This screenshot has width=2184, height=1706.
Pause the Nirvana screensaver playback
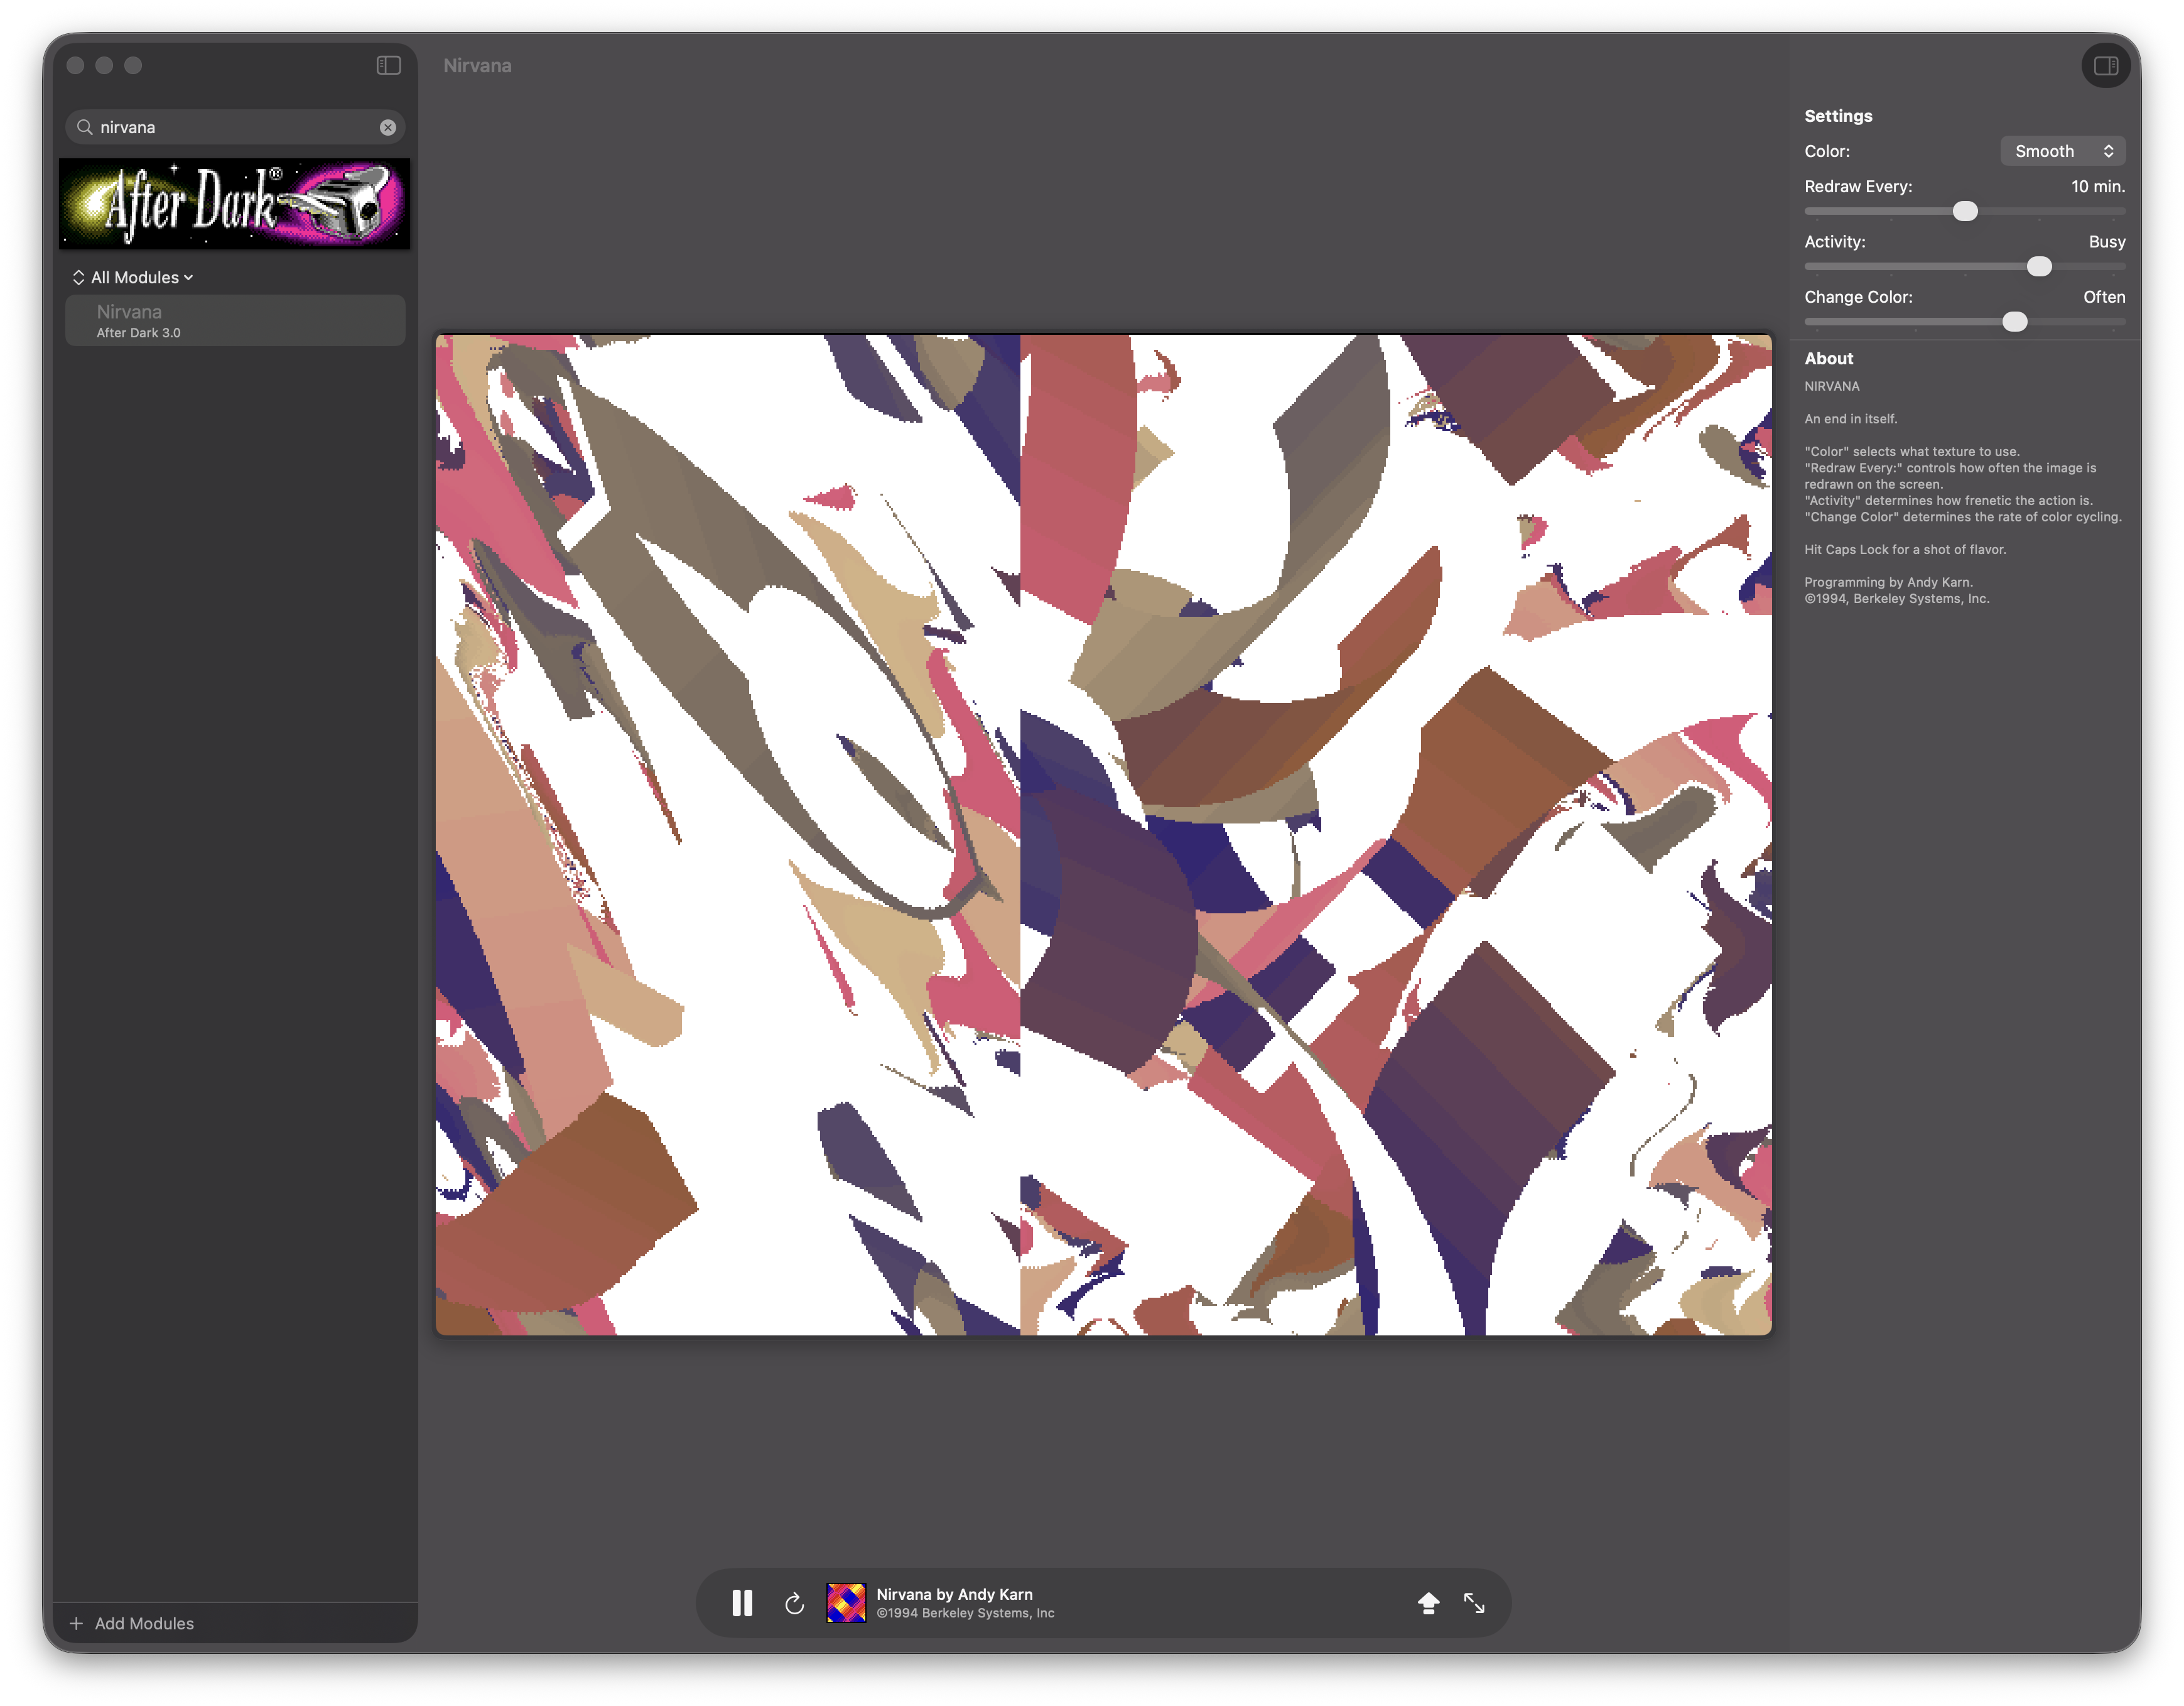[x=742, y=1603]
